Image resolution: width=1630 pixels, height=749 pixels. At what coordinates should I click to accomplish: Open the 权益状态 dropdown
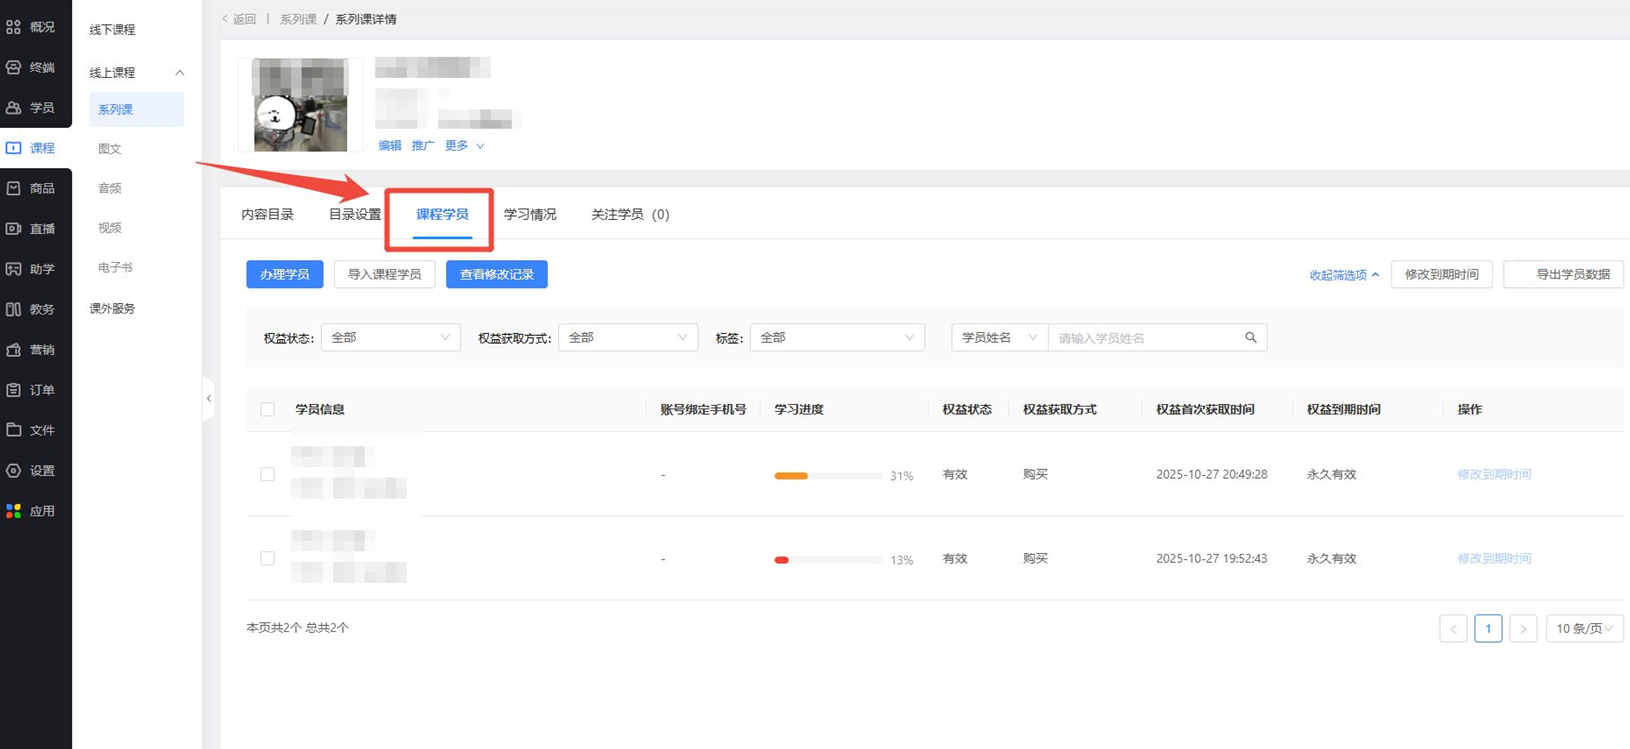[x=390, y=338]
